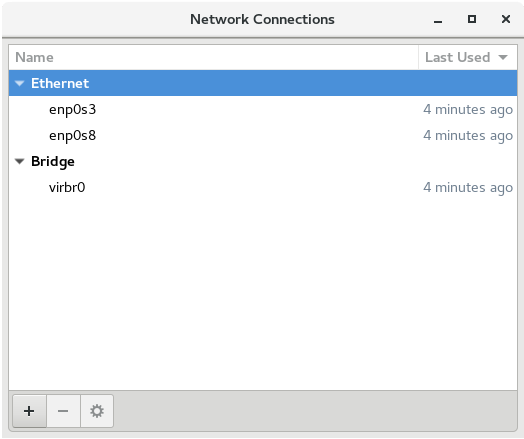524x439 pixels.
Task: Maximize the Network Connections window
Action: point(472,19)
